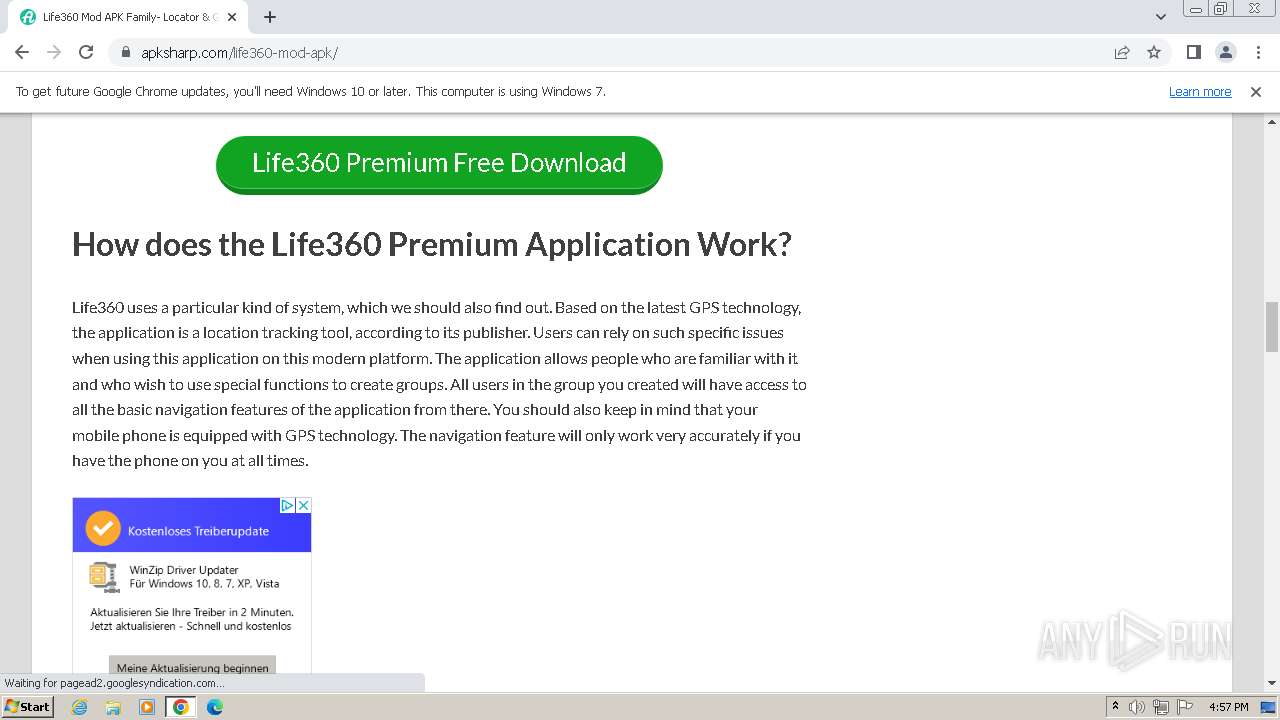
Task: Click Life360 Premium Free Download button
Action: coord(439,164)
